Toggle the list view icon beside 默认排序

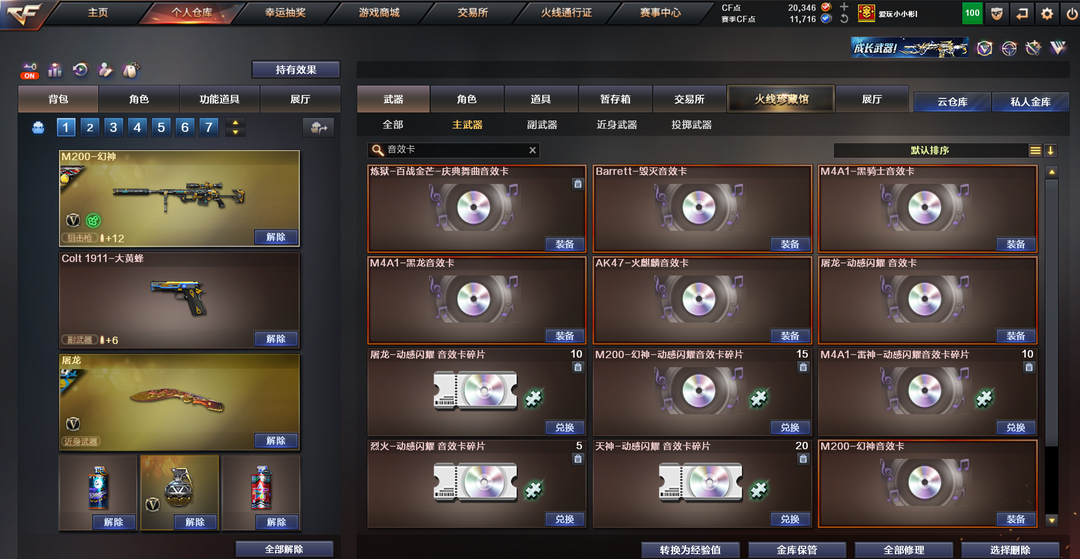1035,150
